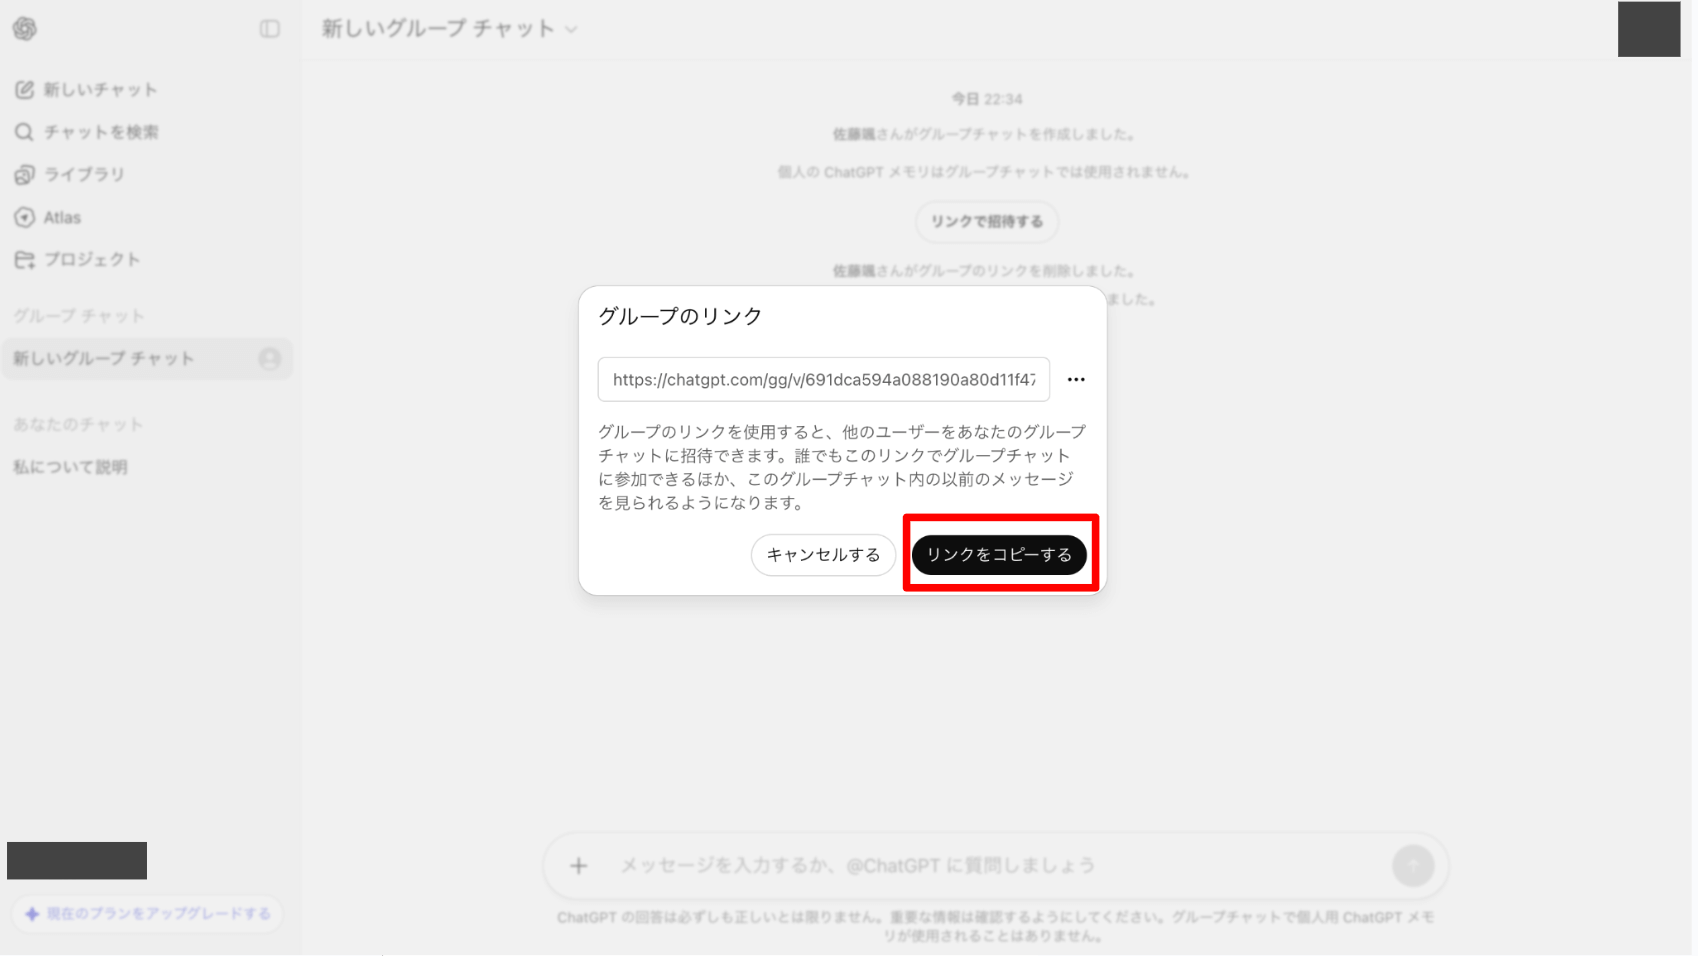Open Atlas from the sidebar
This screenshot has width=1698, height=956.
tap(61, 217)
